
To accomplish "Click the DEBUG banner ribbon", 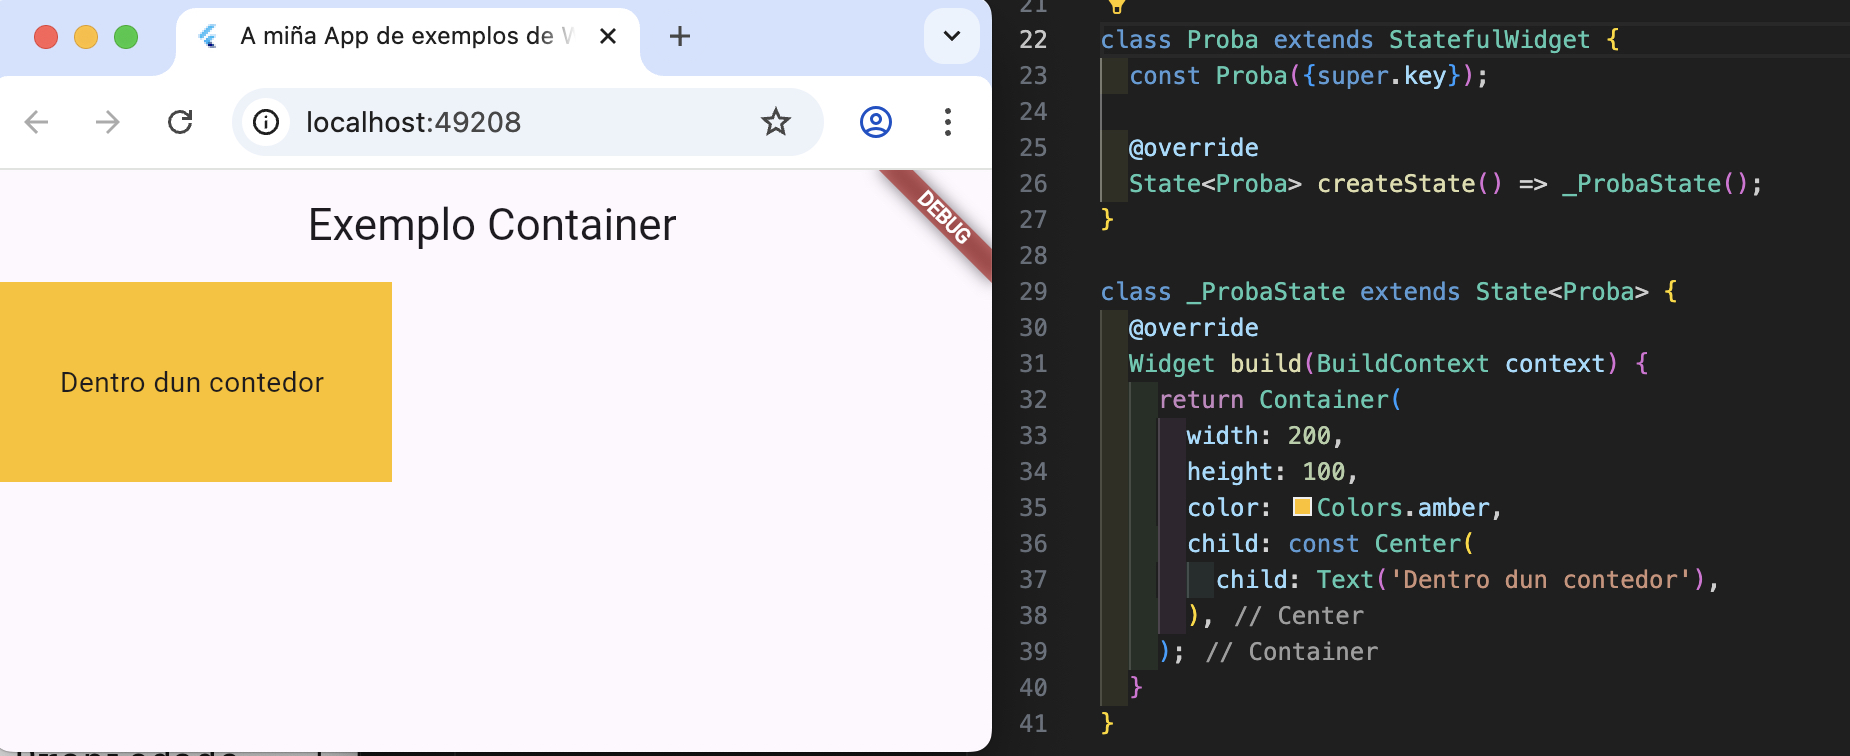I will pos(943,217).
